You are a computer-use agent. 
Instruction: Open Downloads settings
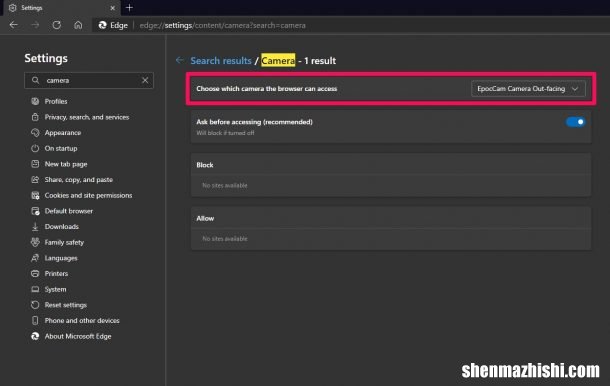61,226
